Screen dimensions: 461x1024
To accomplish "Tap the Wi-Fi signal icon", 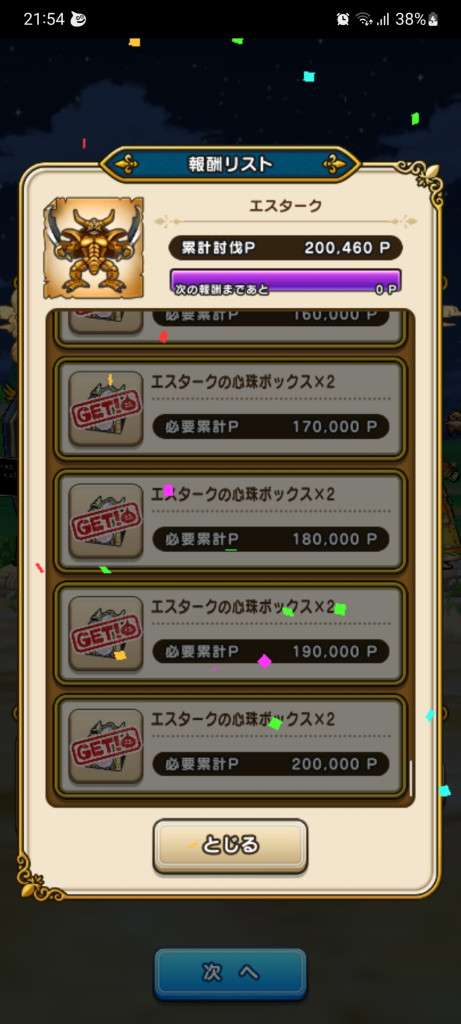I will [364, 20].
